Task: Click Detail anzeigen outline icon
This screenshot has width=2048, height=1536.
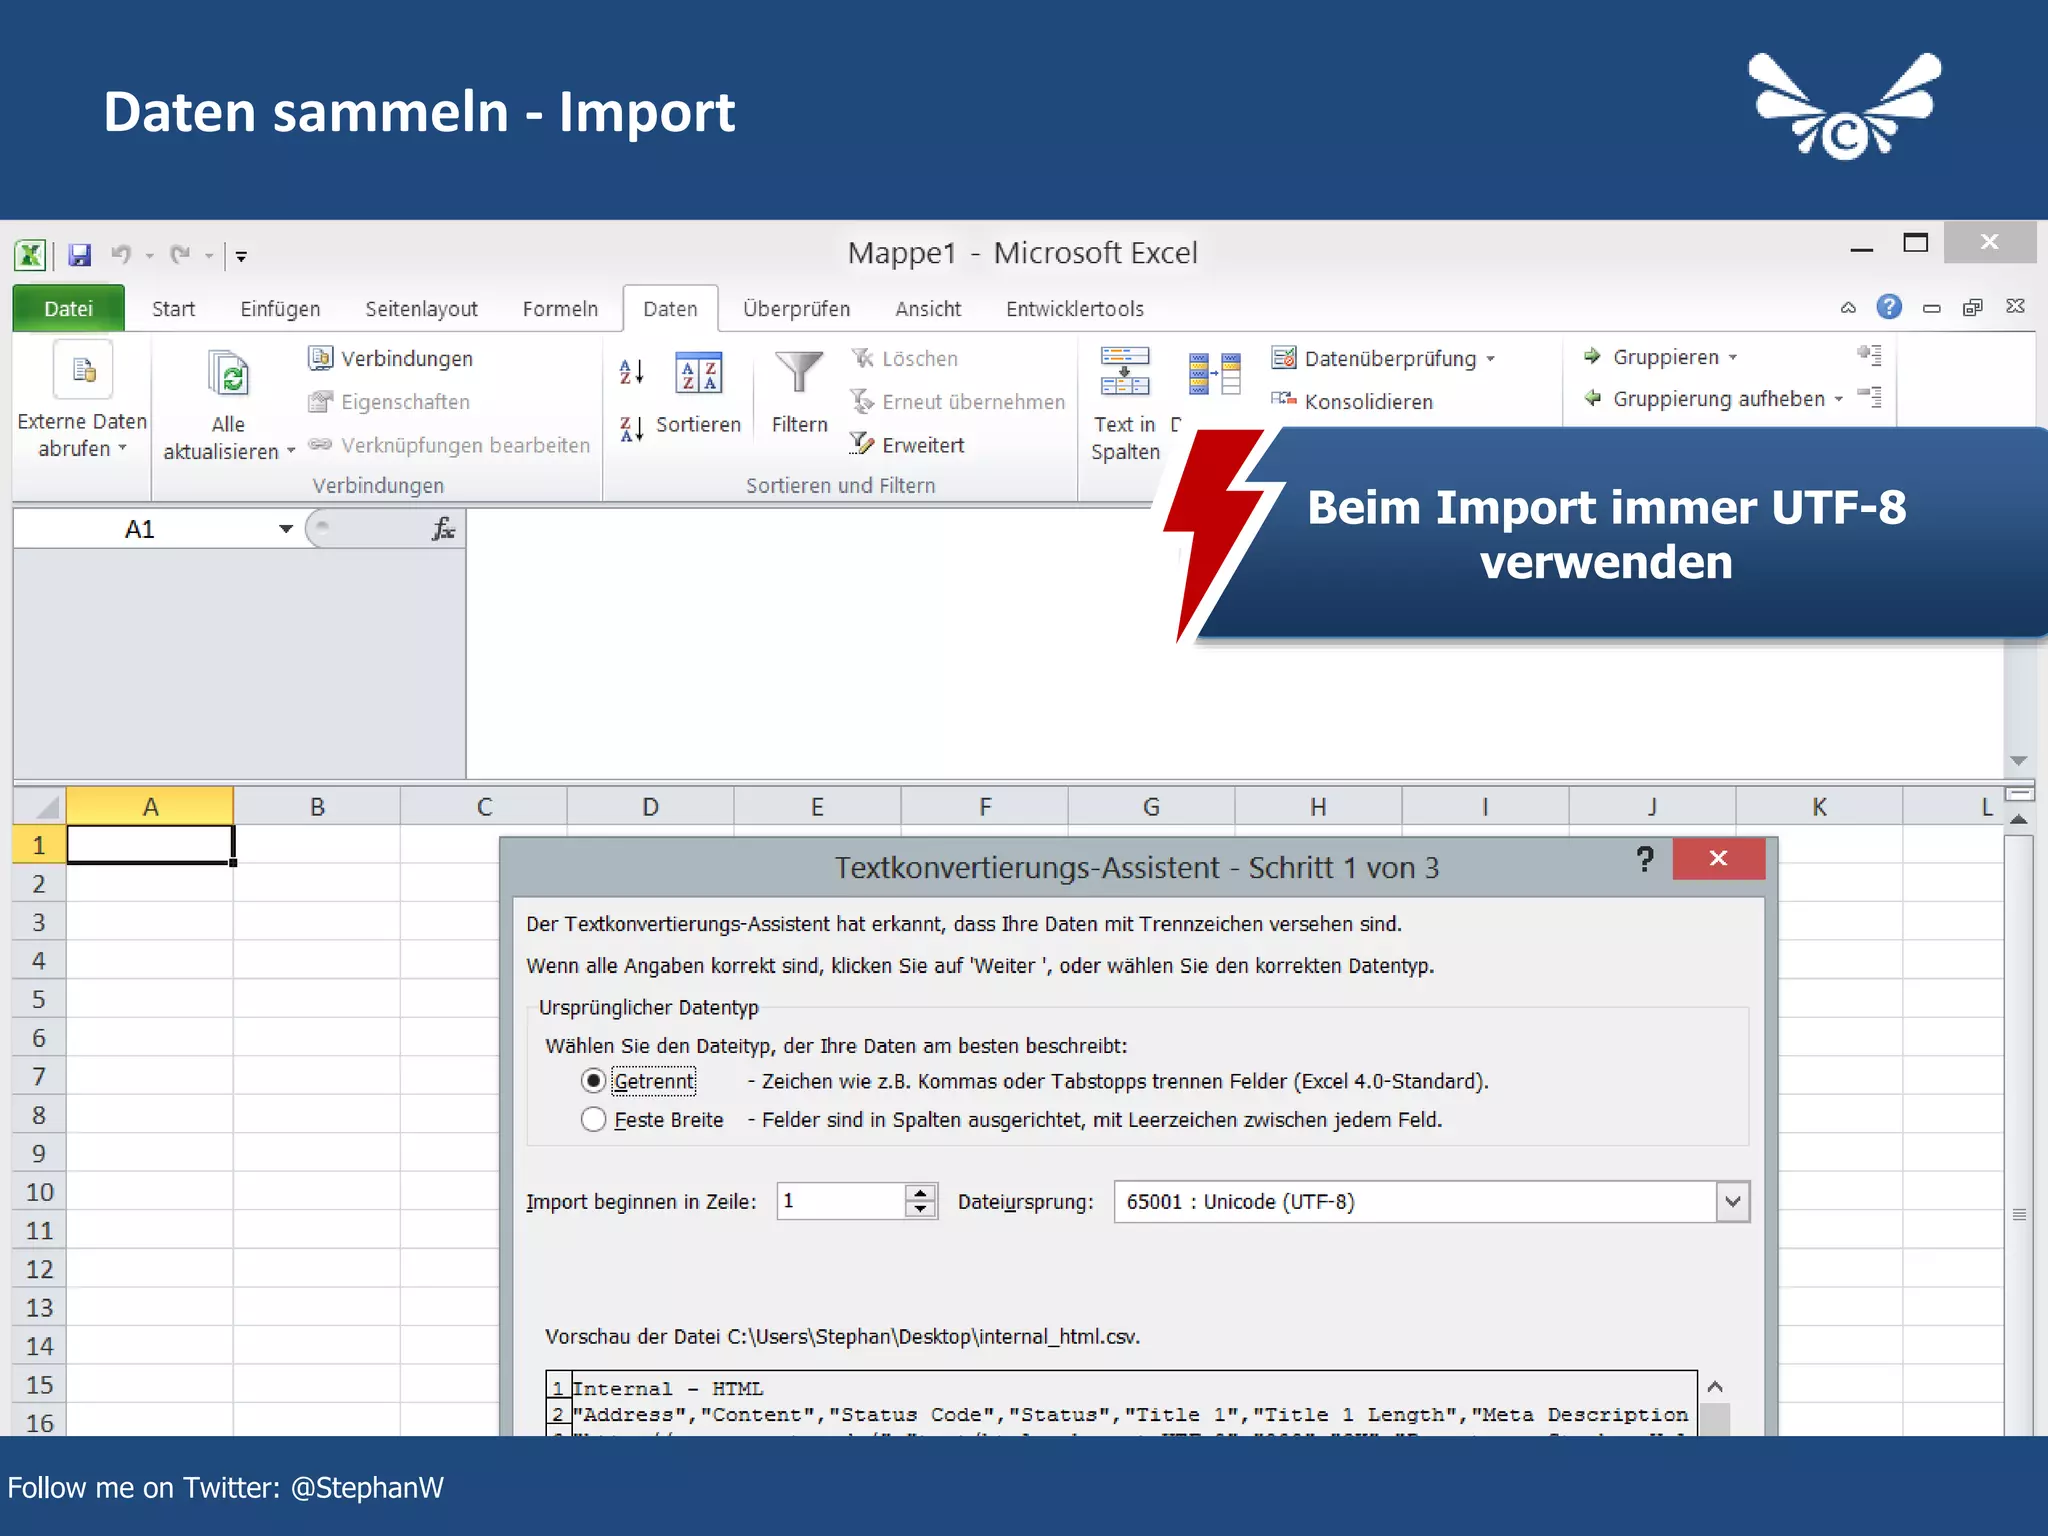Action: pos(1869,354)
